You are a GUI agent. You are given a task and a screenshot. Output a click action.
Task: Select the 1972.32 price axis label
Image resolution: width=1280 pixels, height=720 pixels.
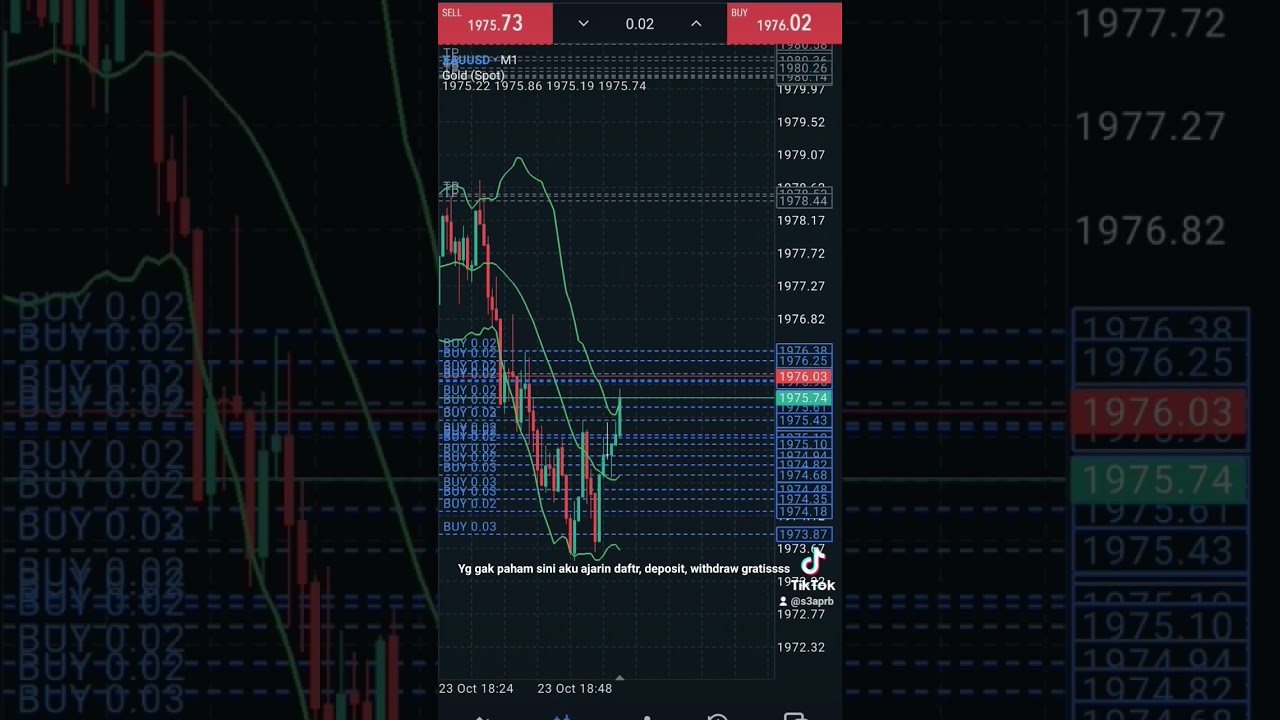click(801, 647)
